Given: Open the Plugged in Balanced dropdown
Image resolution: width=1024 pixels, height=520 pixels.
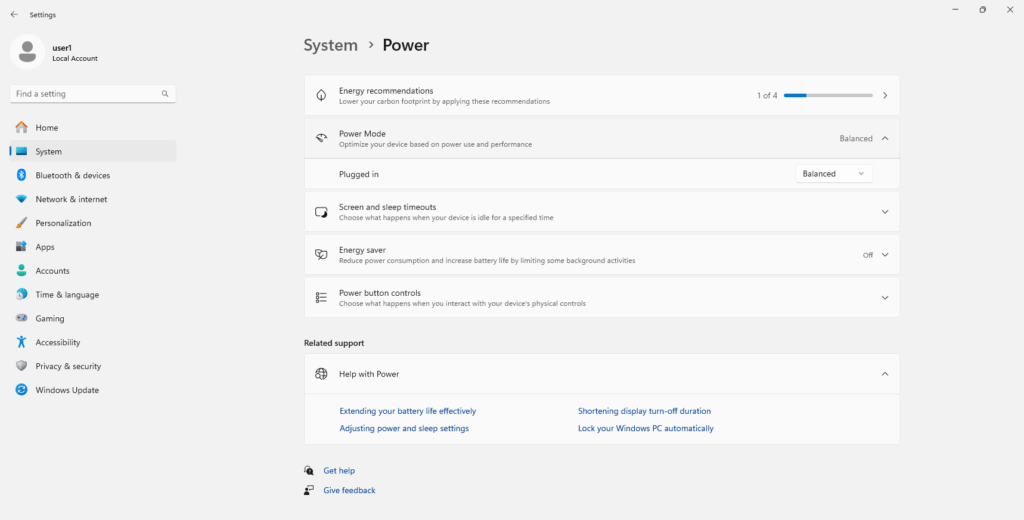Looking at the screenshot, I should (834, 174).
